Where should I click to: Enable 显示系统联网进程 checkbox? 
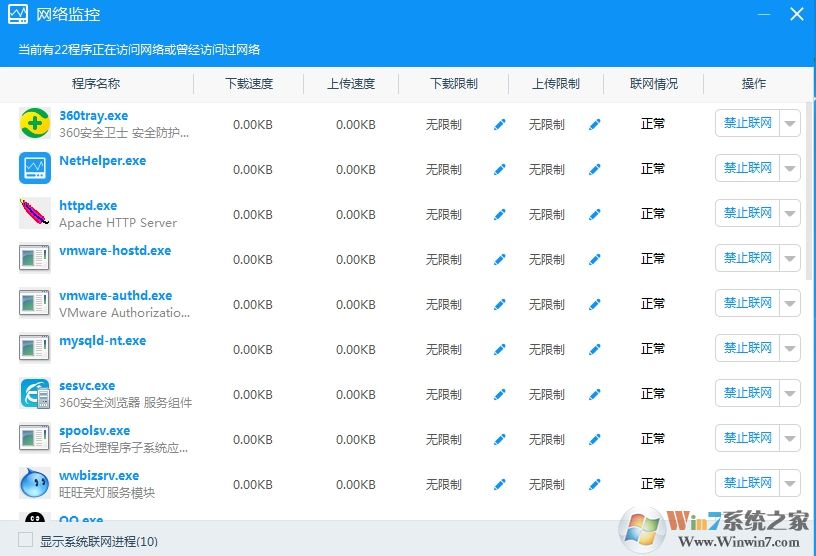tap(26, 540)
